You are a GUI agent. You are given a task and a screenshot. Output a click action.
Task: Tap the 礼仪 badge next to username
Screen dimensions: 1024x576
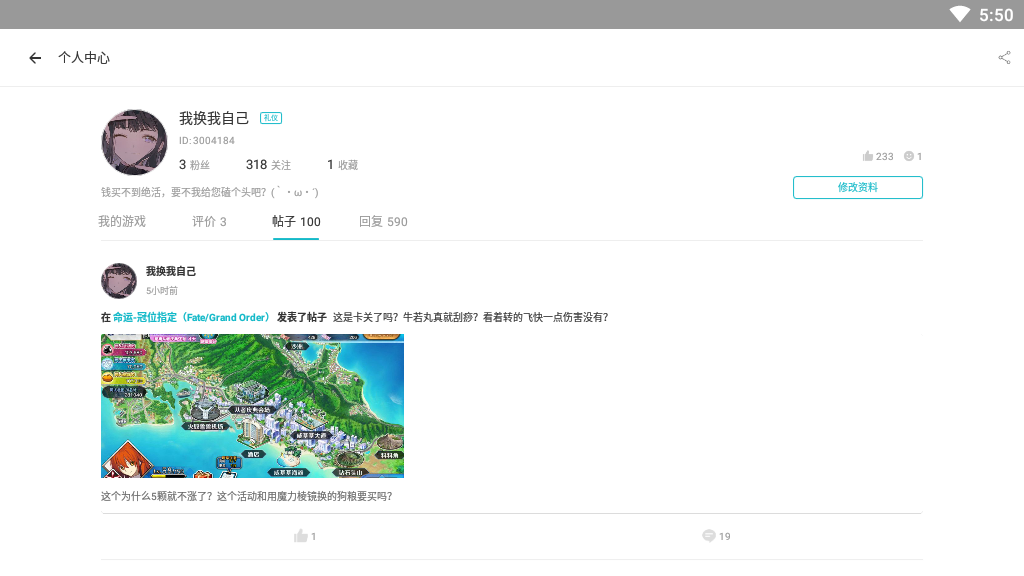click(271, 118)
